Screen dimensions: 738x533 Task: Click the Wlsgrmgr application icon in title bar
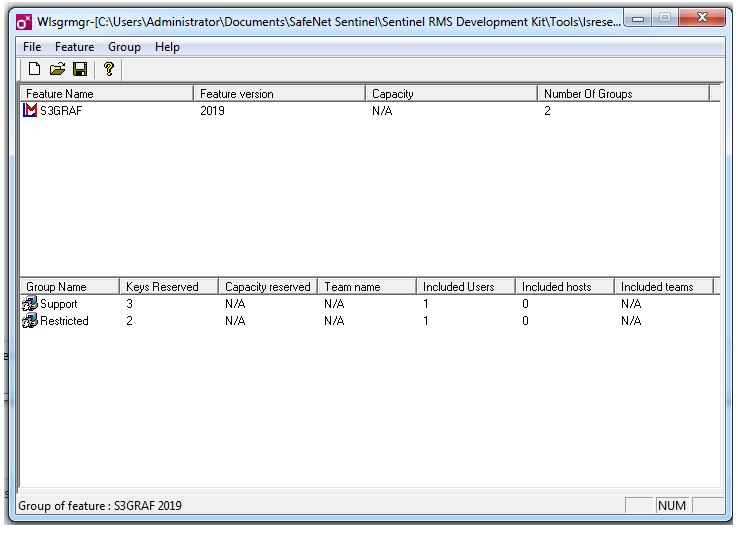24,22
